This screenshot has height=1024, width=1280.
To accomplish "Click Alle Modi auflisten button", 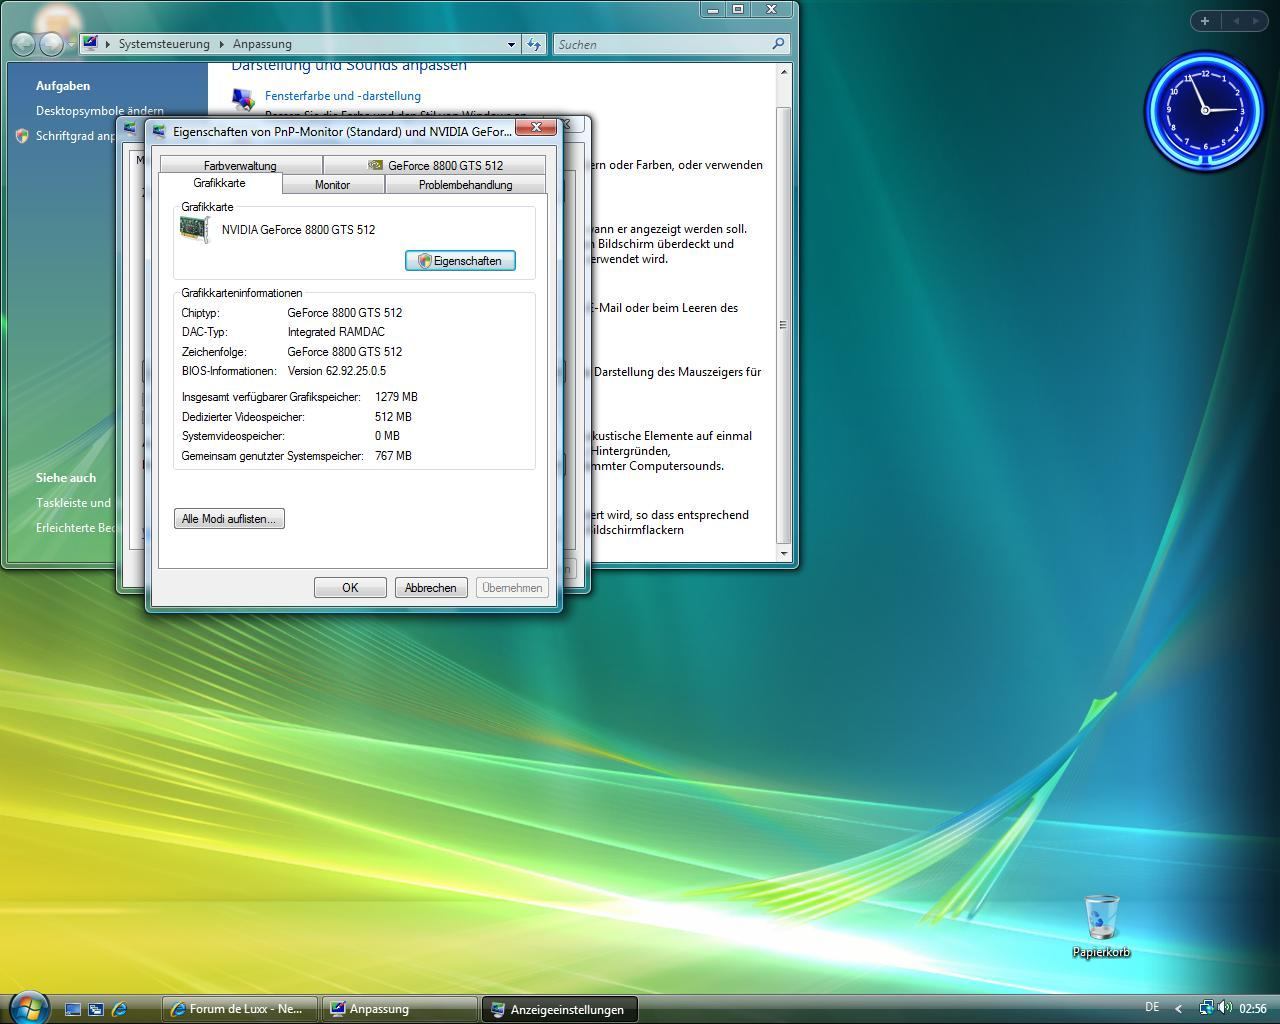I will pyautogui.click(x=229, y=519).
